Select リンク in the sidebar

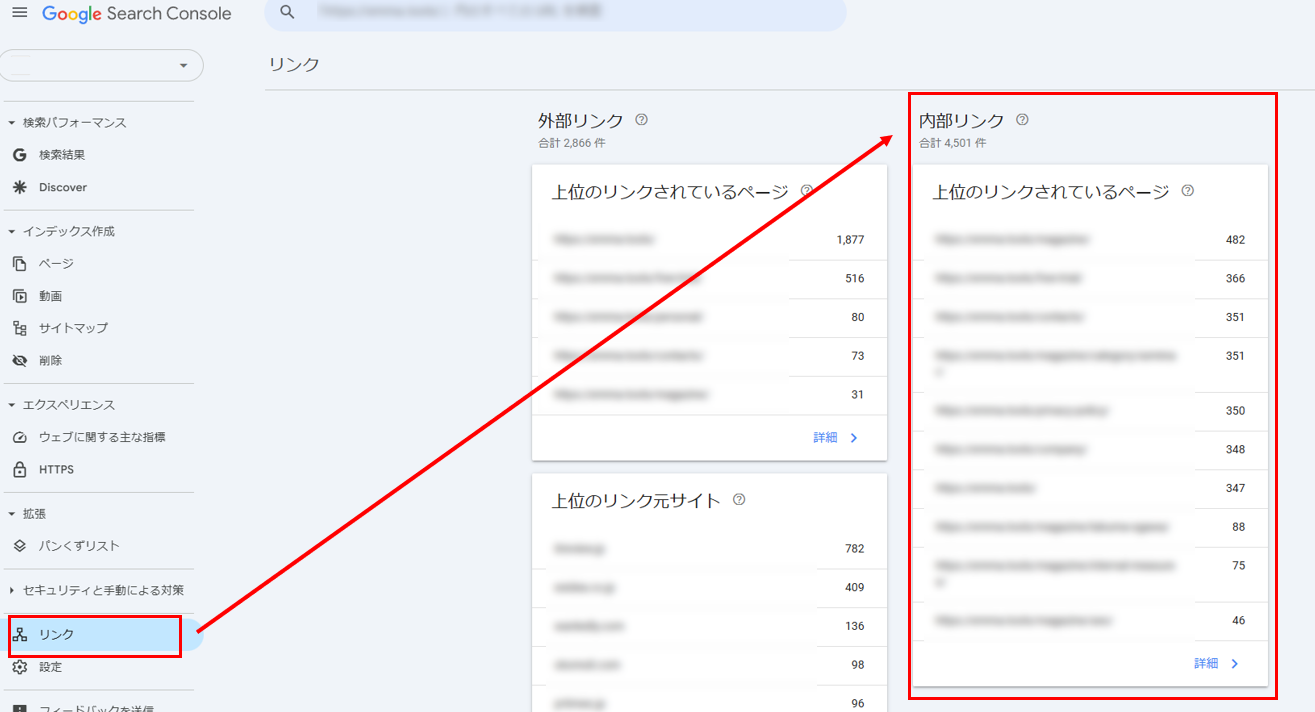click(x=56, y=635)
